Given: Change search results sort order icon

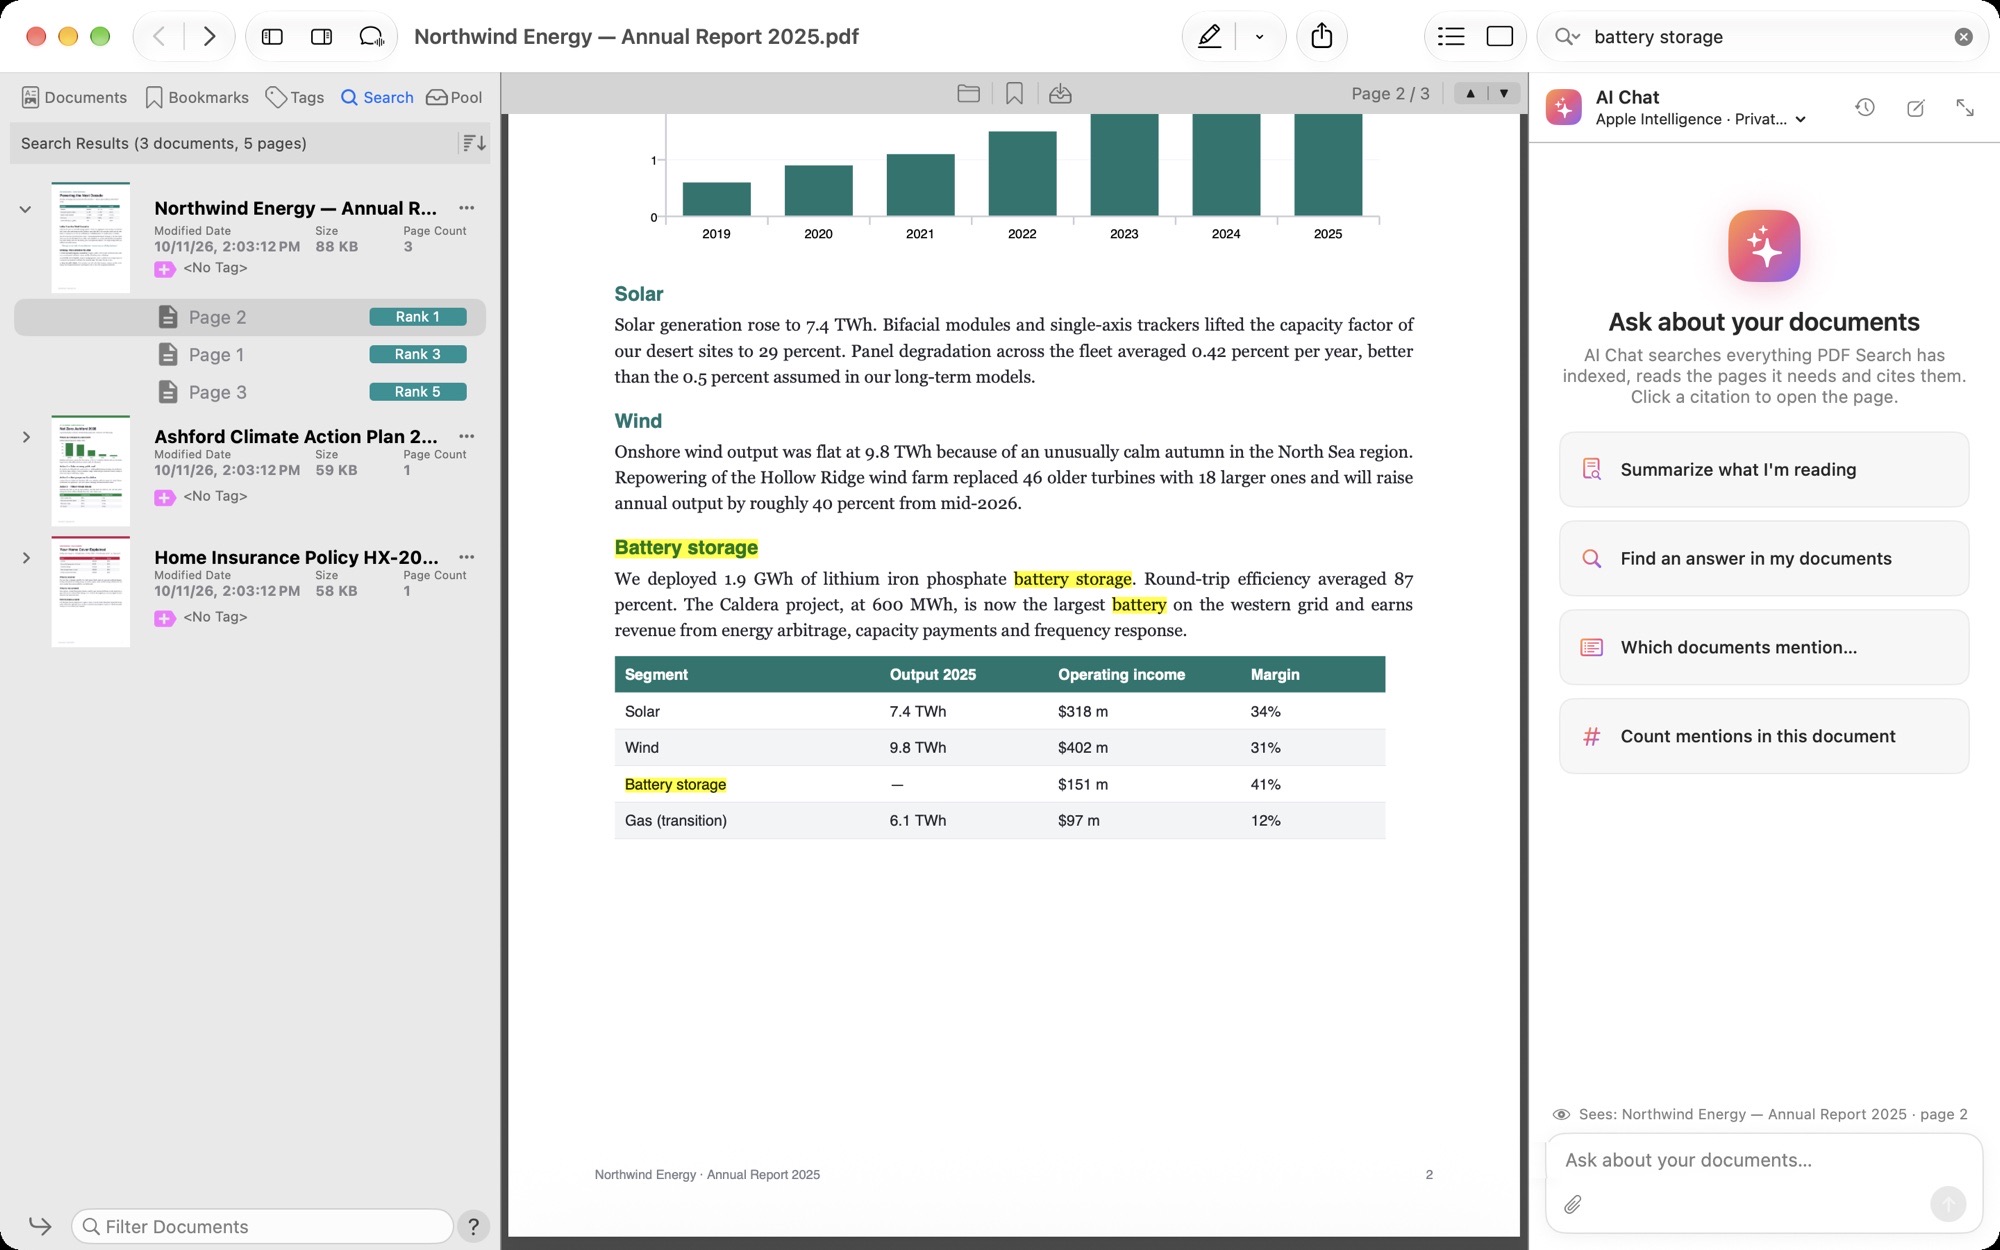Looking at the screenshot, I should 474,143.
